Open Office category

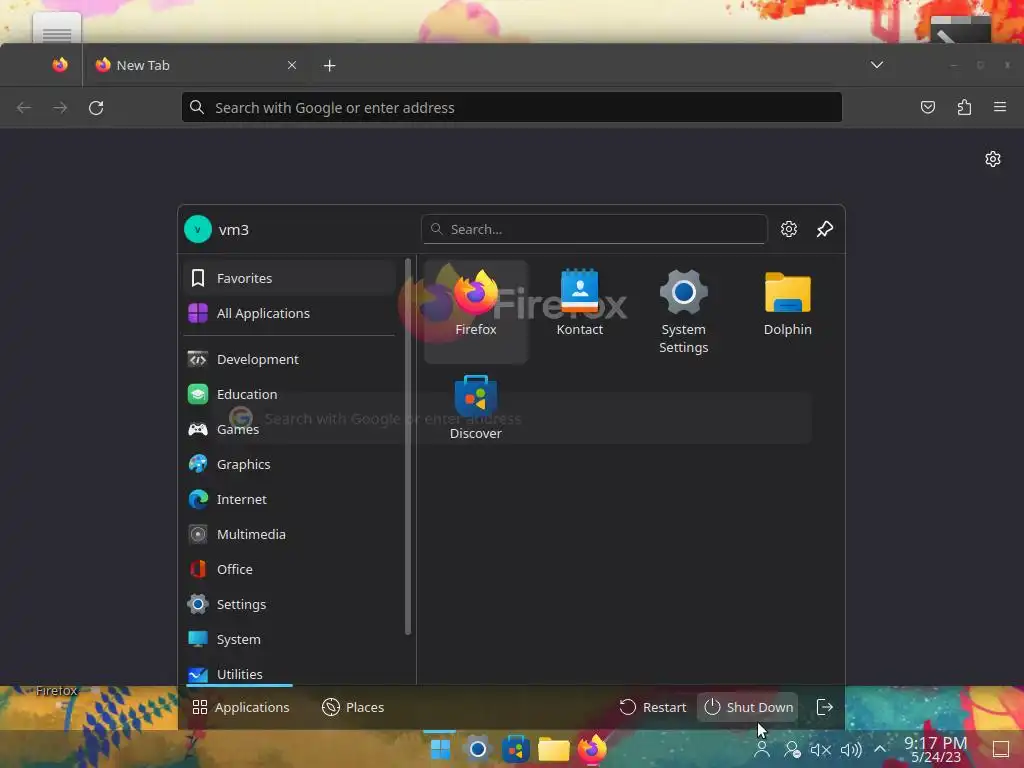pos(290,569)
